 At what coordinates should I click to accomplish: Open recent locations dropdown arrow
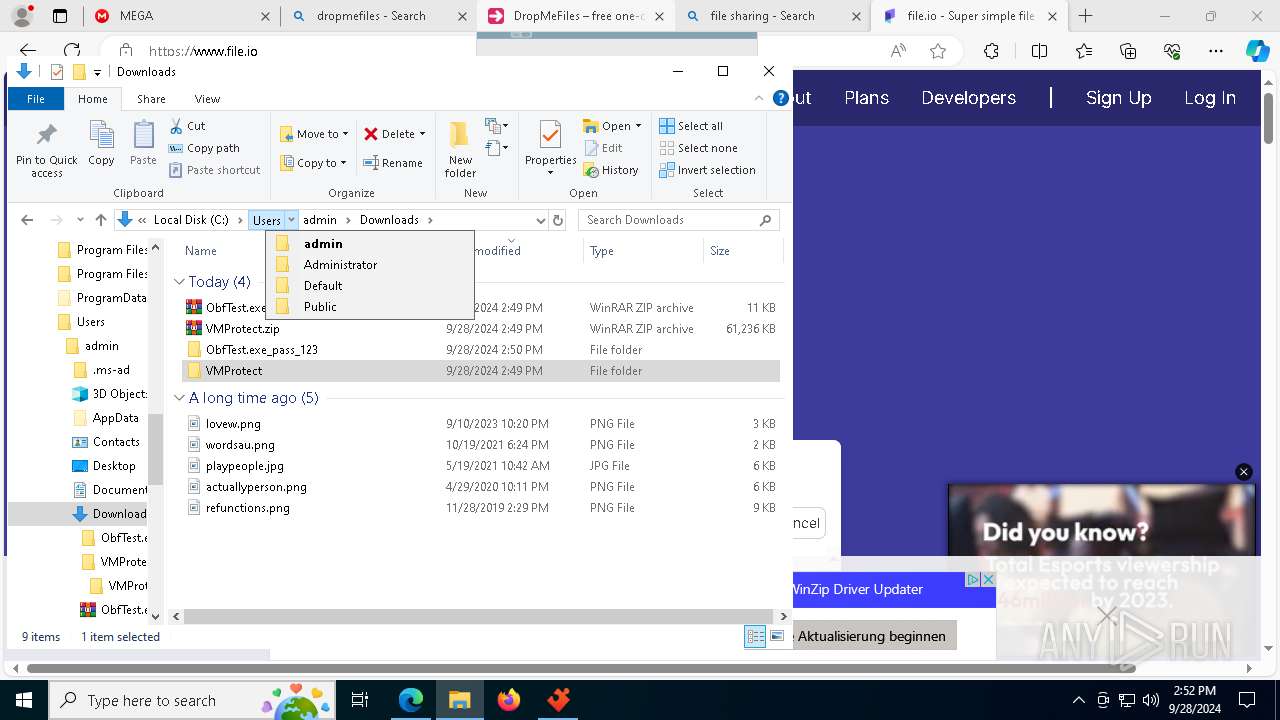[80, 220]
